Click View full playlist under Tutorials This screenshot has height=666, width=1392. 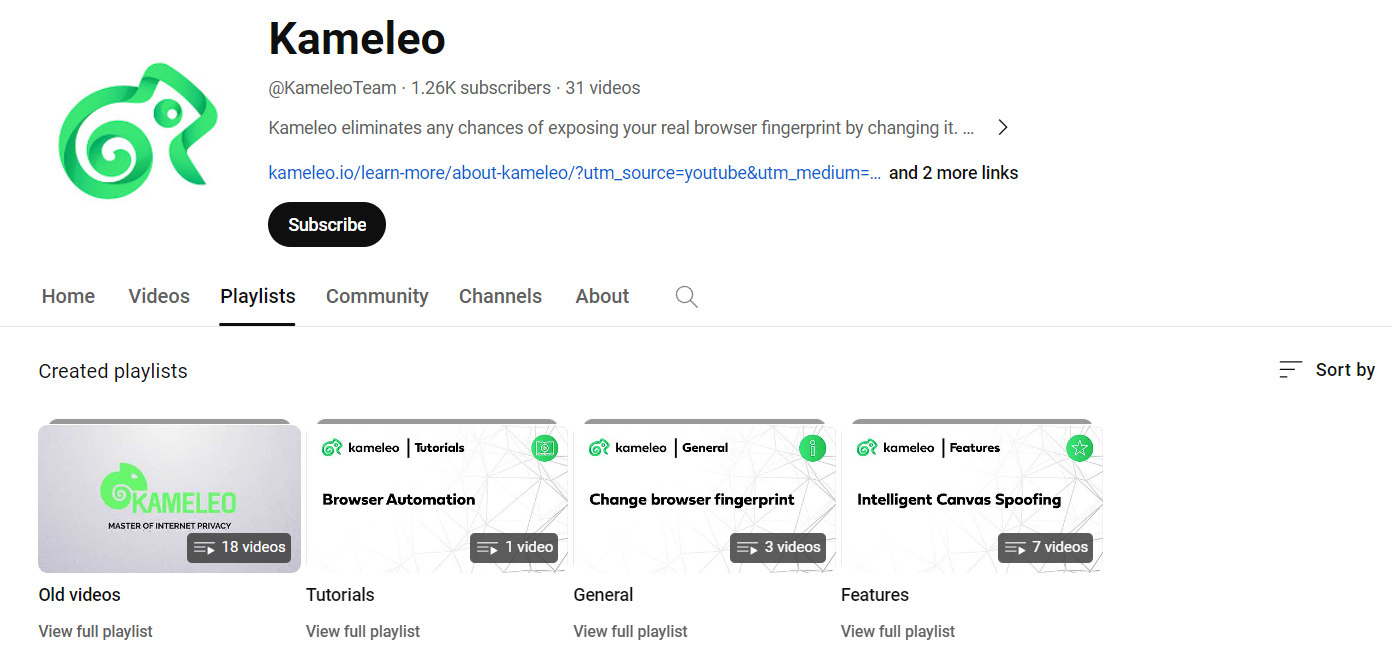point(363,631)
